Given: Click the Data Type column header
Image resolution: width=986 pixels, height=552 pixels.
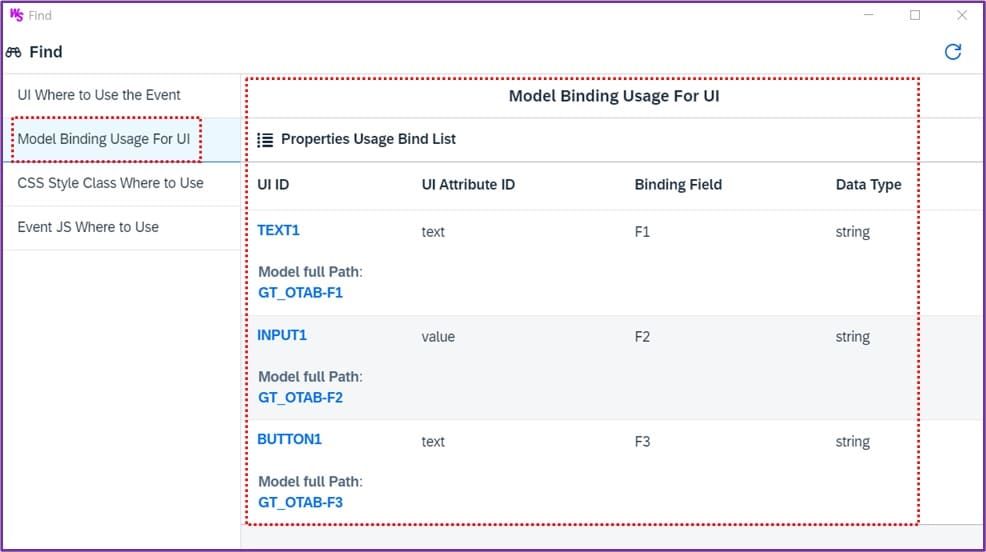Looking at the screenshot, I should [868, 184].
